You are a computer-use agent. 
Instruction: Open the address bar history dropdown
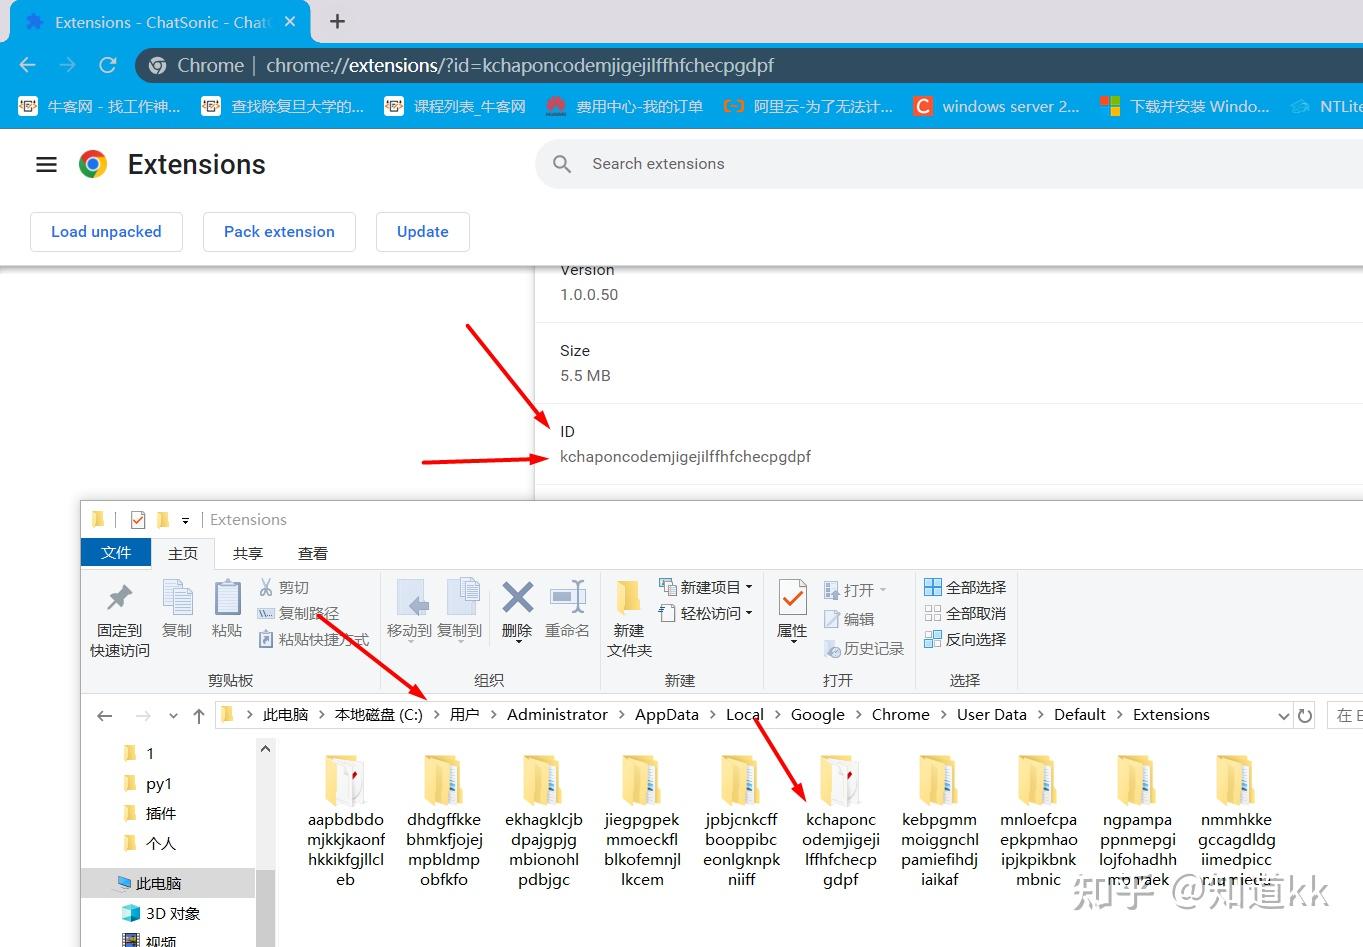(x=1284, y=715)
